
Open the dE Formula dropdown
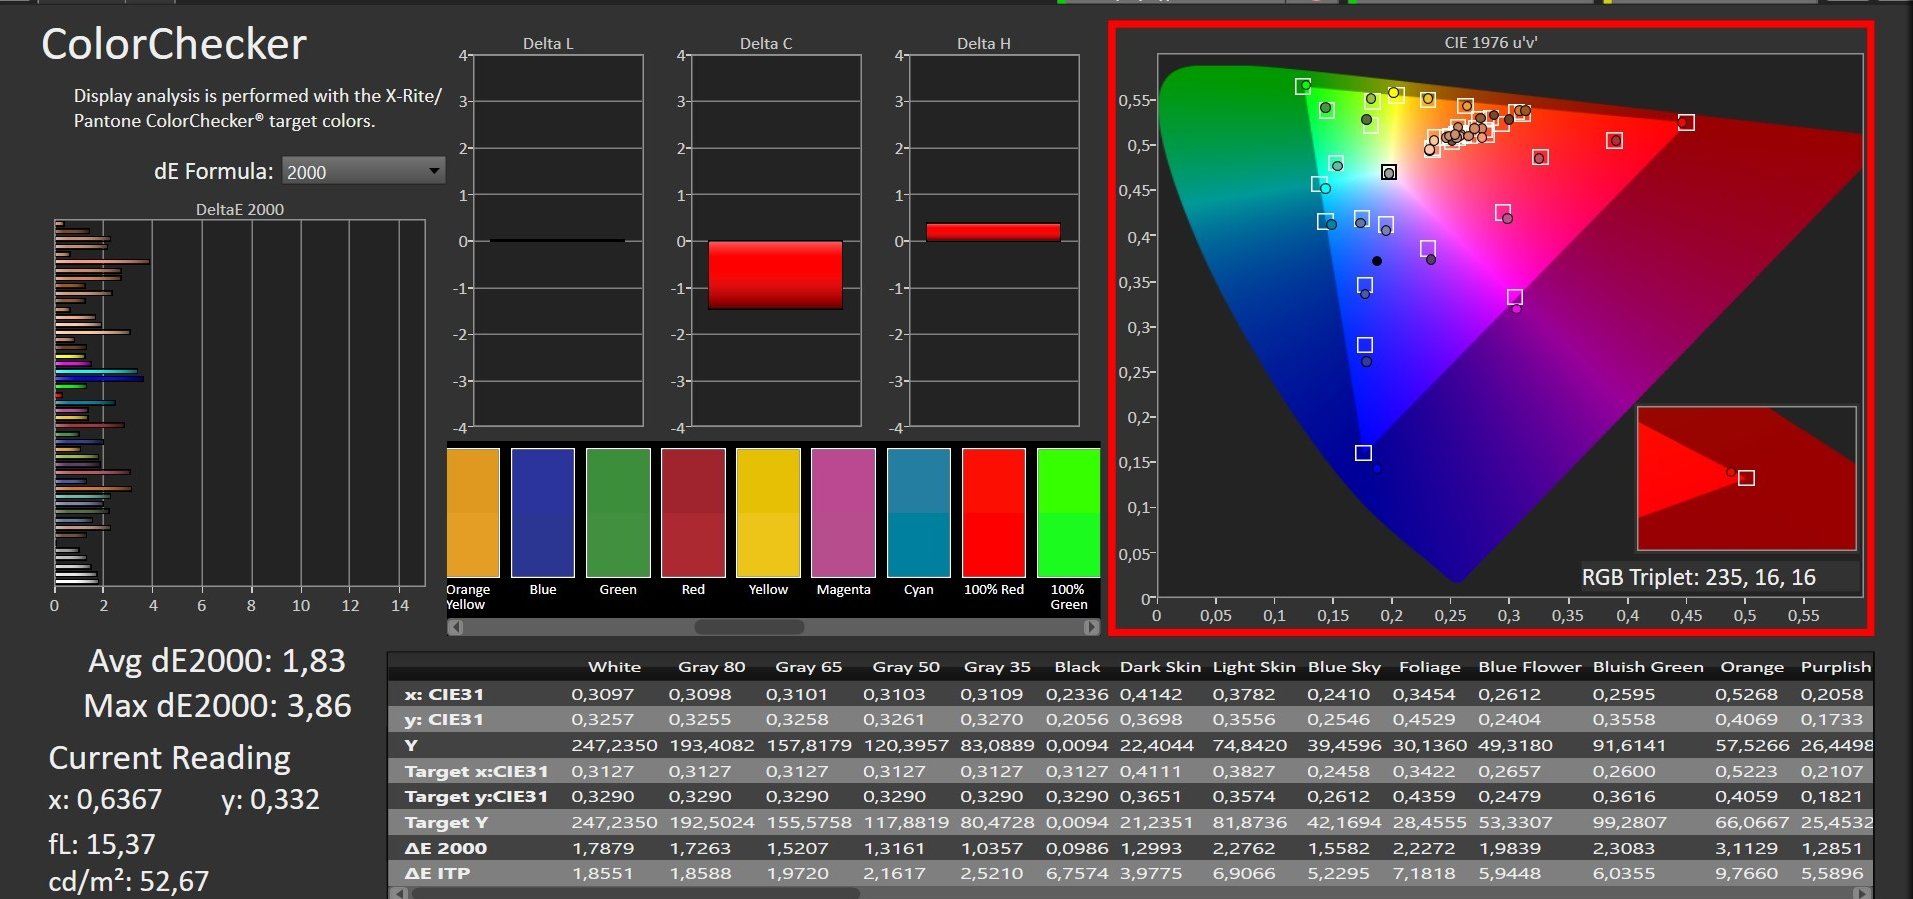coord(363,171)
